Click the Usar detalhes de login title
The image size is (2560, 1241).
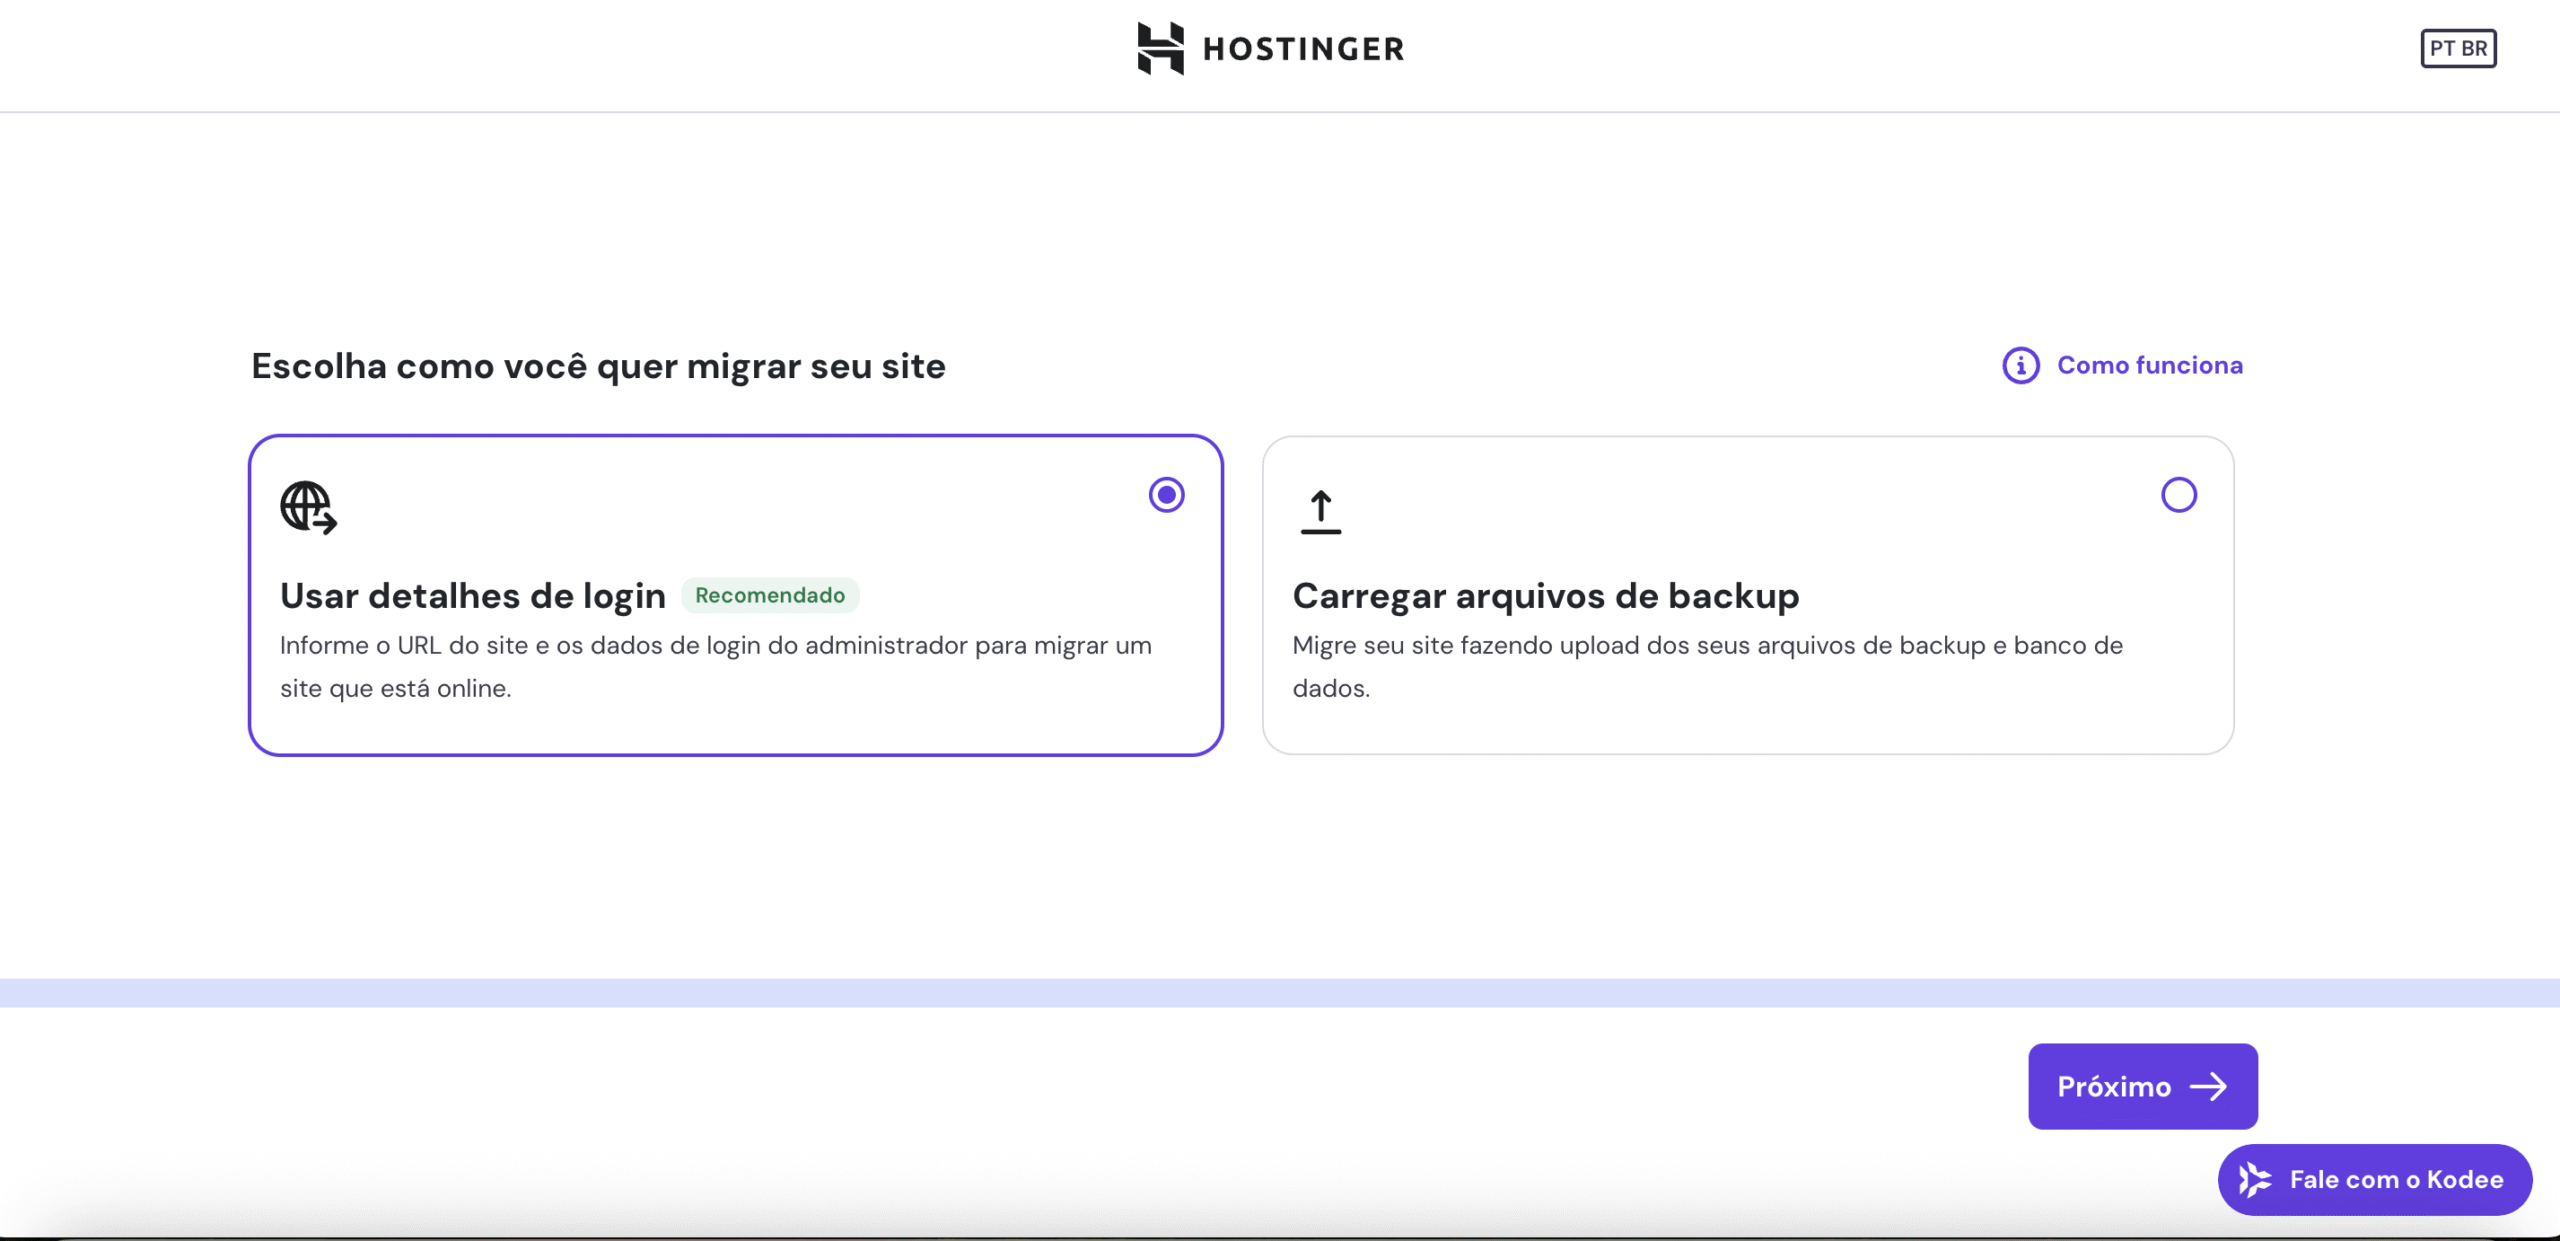point(472,596)
